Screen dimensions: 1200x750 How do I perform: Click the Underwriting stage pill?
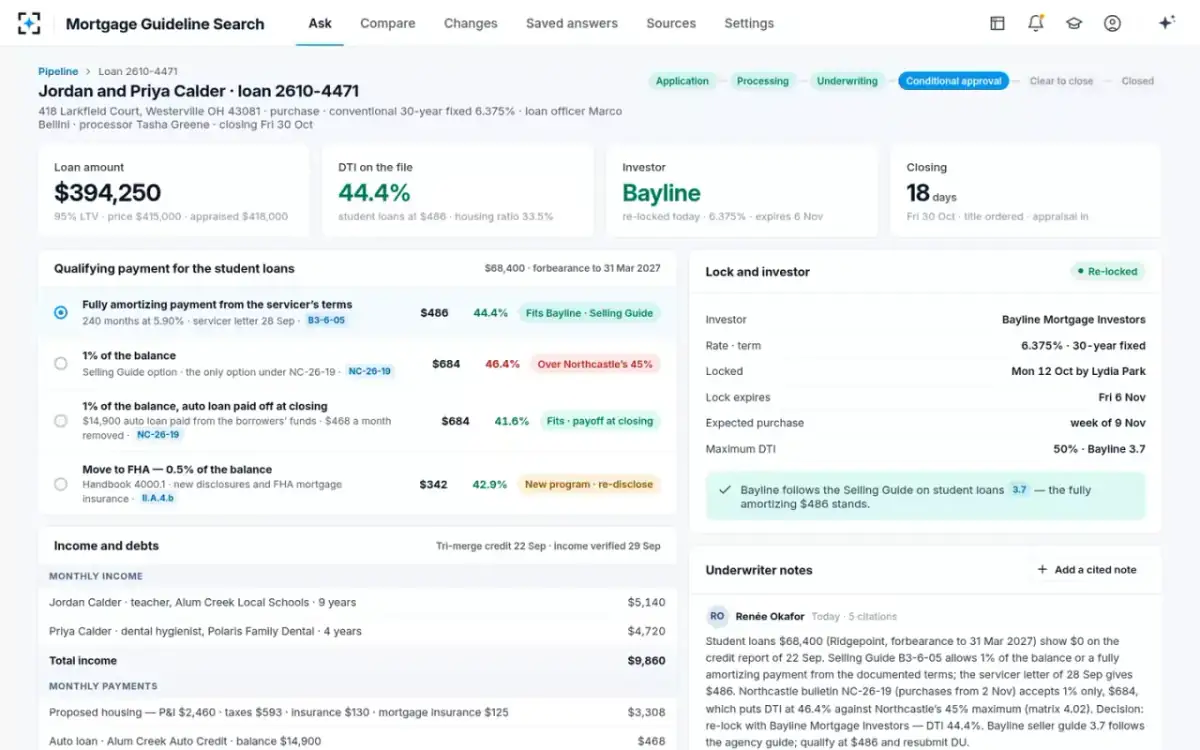coord(847,81)
